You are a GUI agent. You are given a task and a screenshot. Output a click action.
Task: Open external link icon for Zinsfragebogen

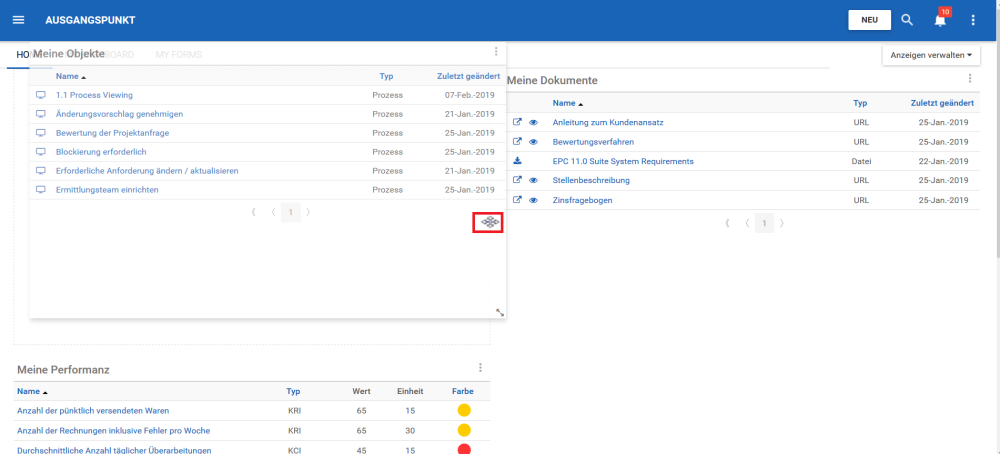coord(517,200)
